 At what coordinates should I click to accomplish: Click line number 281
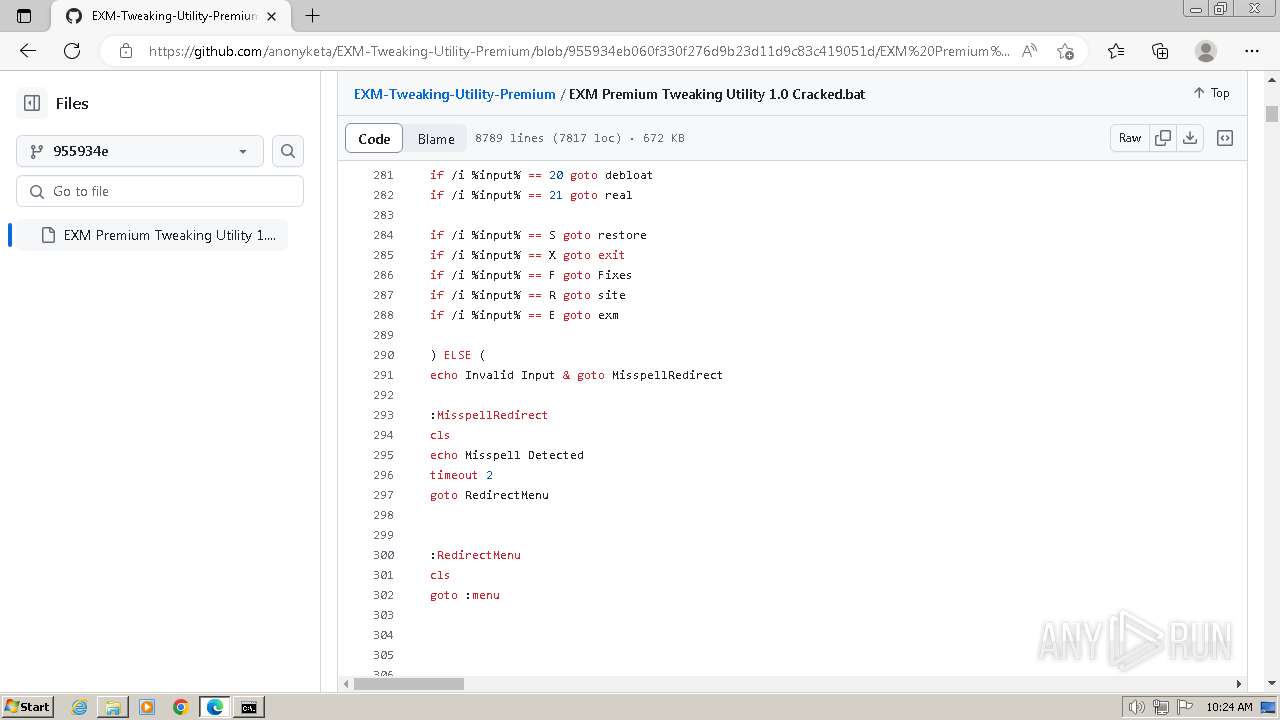point(383,175)
